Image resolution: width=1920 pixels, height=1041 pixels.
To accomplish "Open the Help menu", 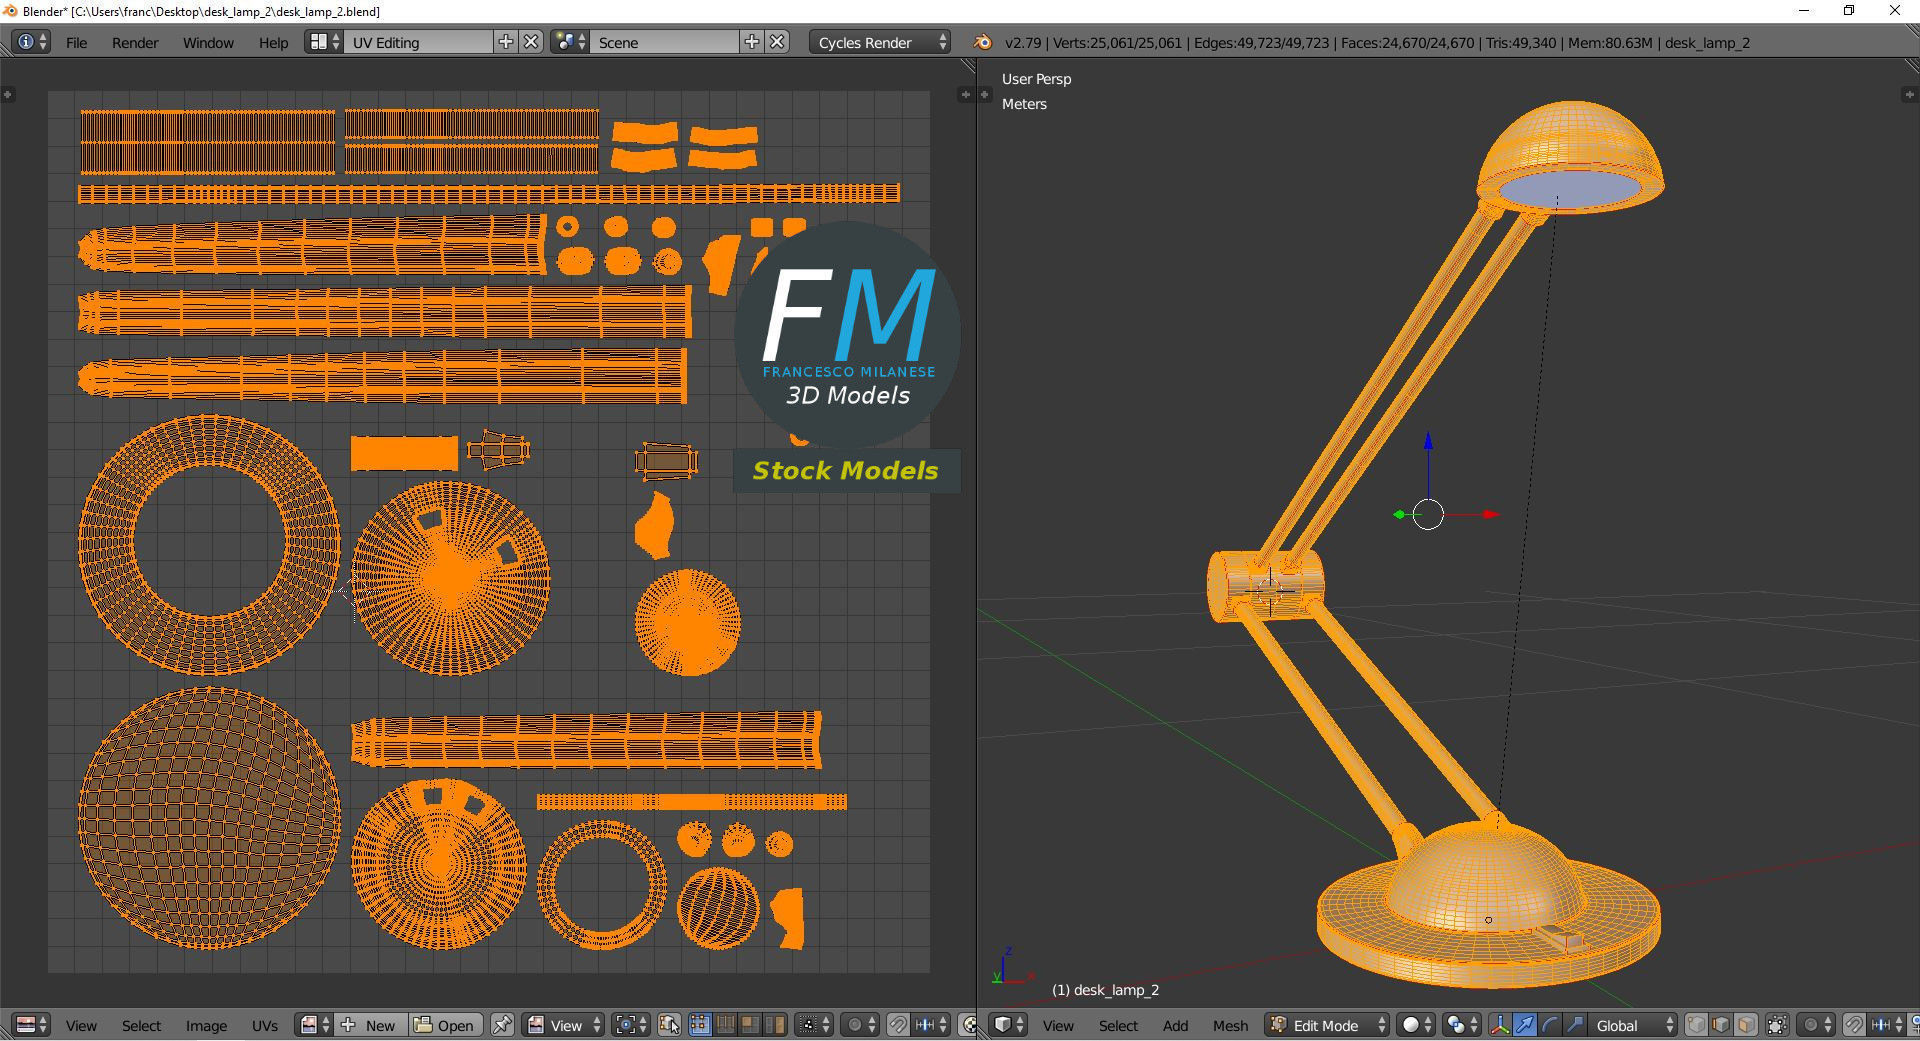I will [x=273, y=43].
